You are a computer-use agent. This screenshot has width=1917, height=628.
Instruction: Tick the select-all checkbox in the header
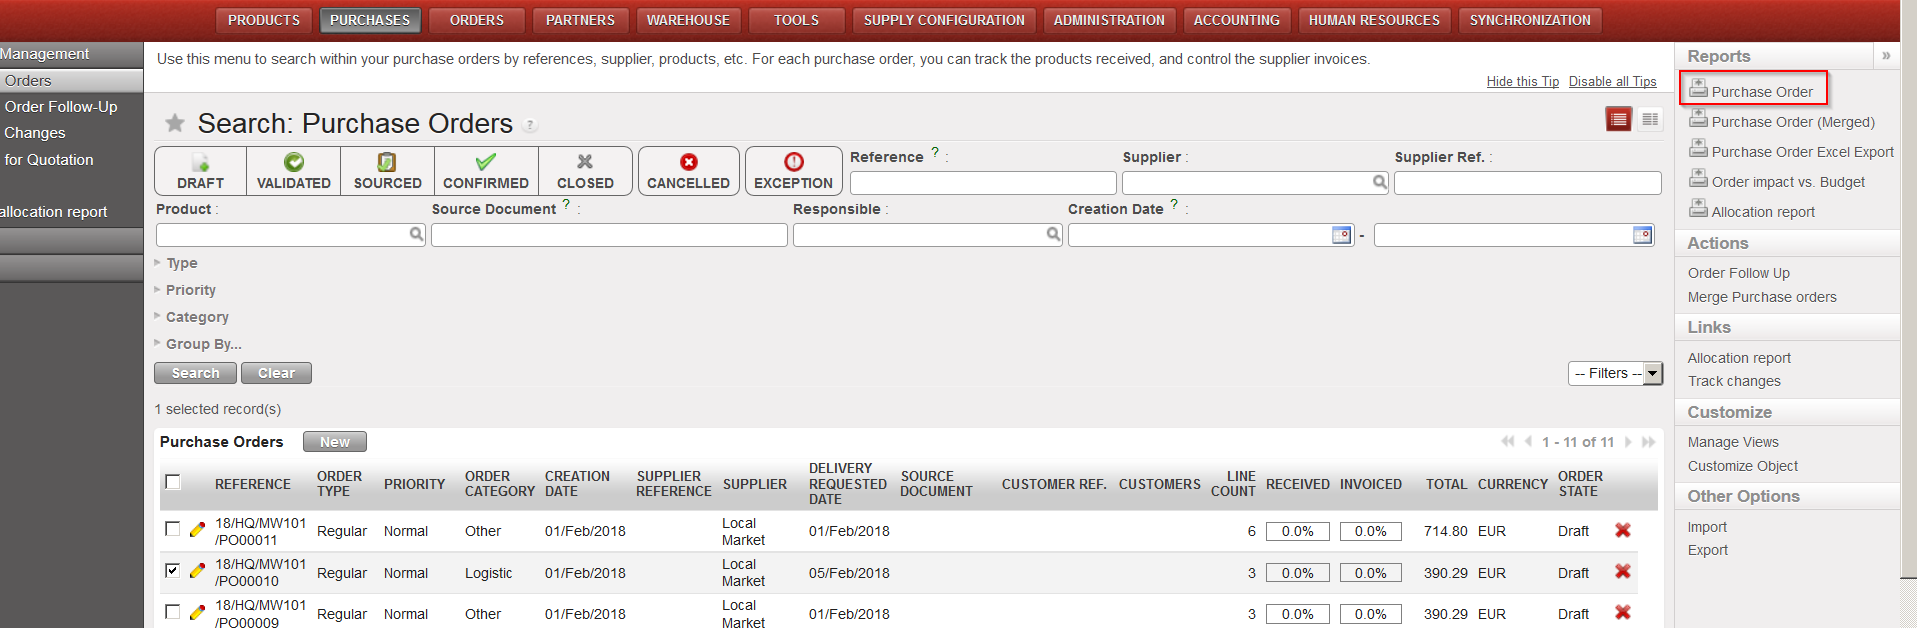click(173, 483)
